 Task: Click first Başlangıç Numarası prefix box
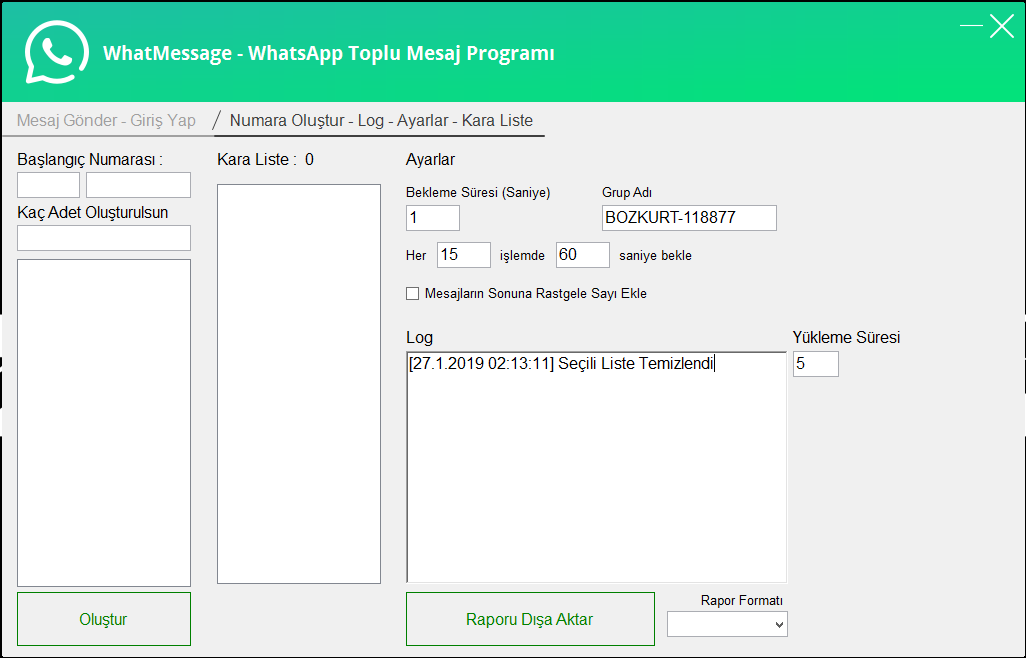pyautogui.click(x=48, y=185)
